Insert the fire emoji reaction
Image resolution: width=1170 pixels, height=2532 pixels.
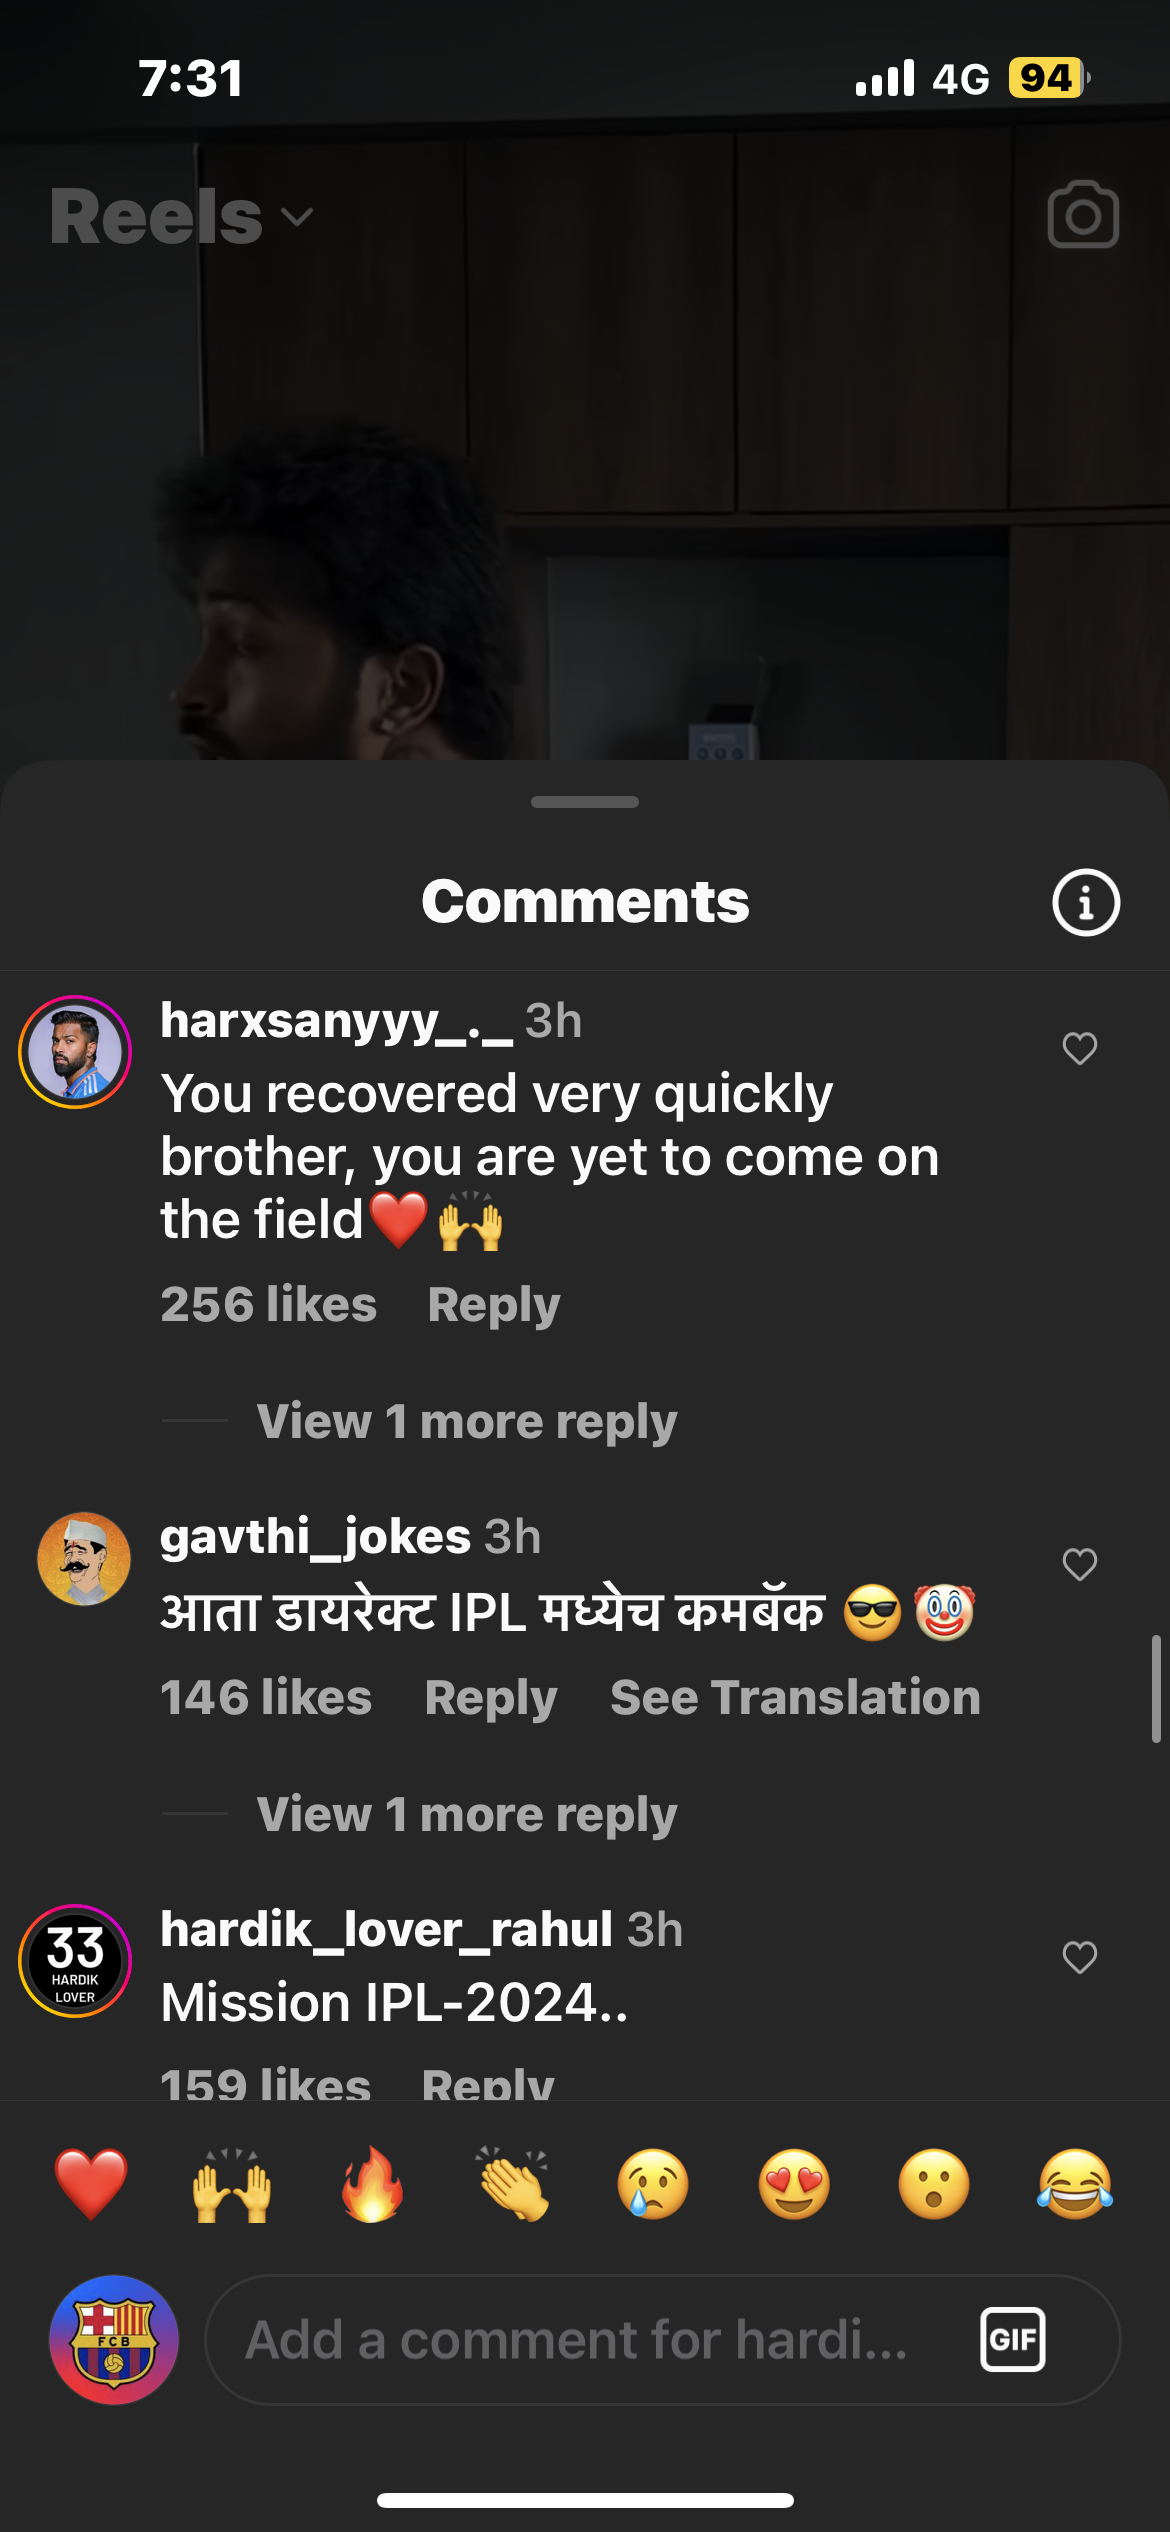point(372,2185)
